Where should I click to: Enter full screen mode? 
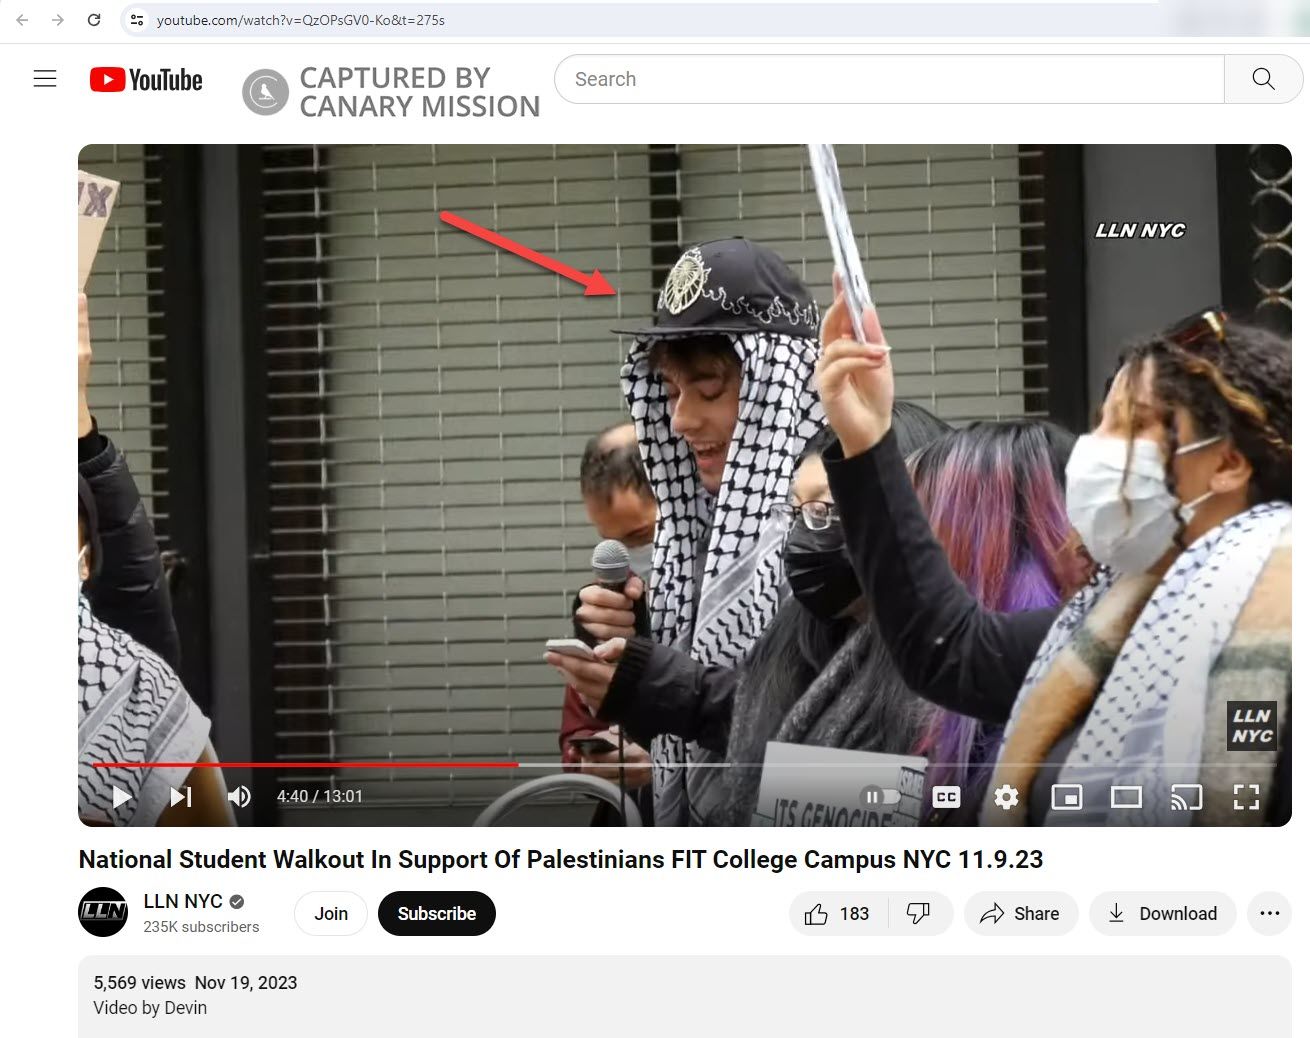pyautogui.click(x=1246, y=797)
